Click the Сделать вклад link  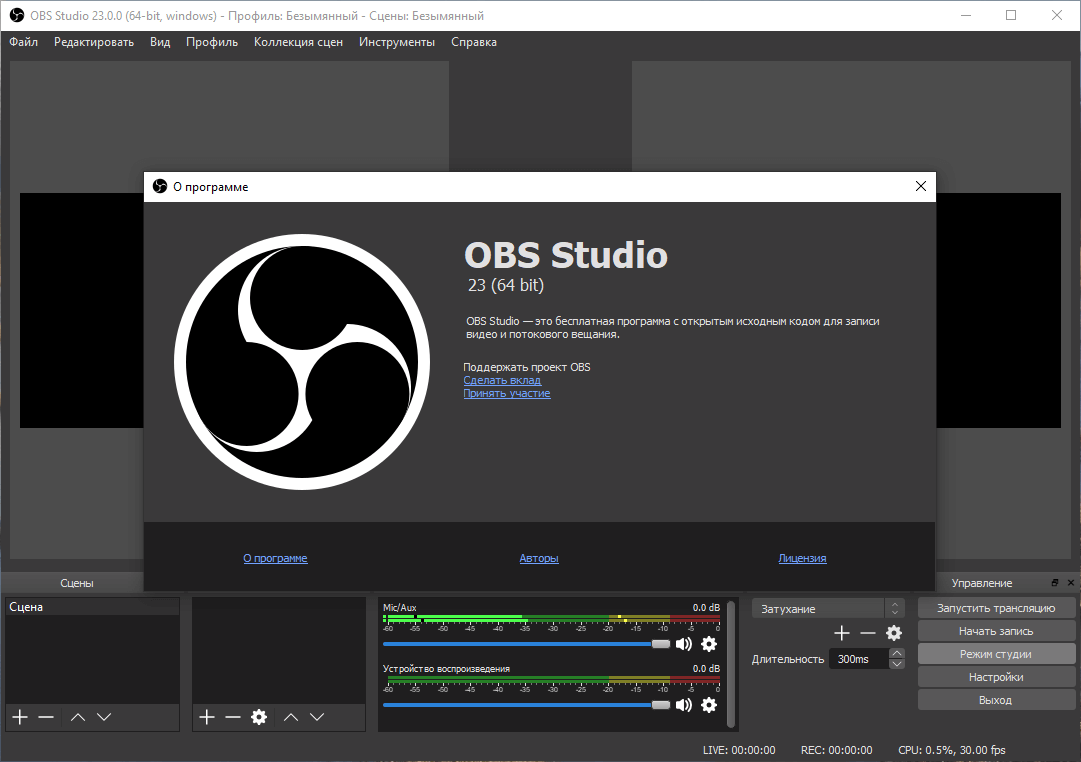coord(502,380)
